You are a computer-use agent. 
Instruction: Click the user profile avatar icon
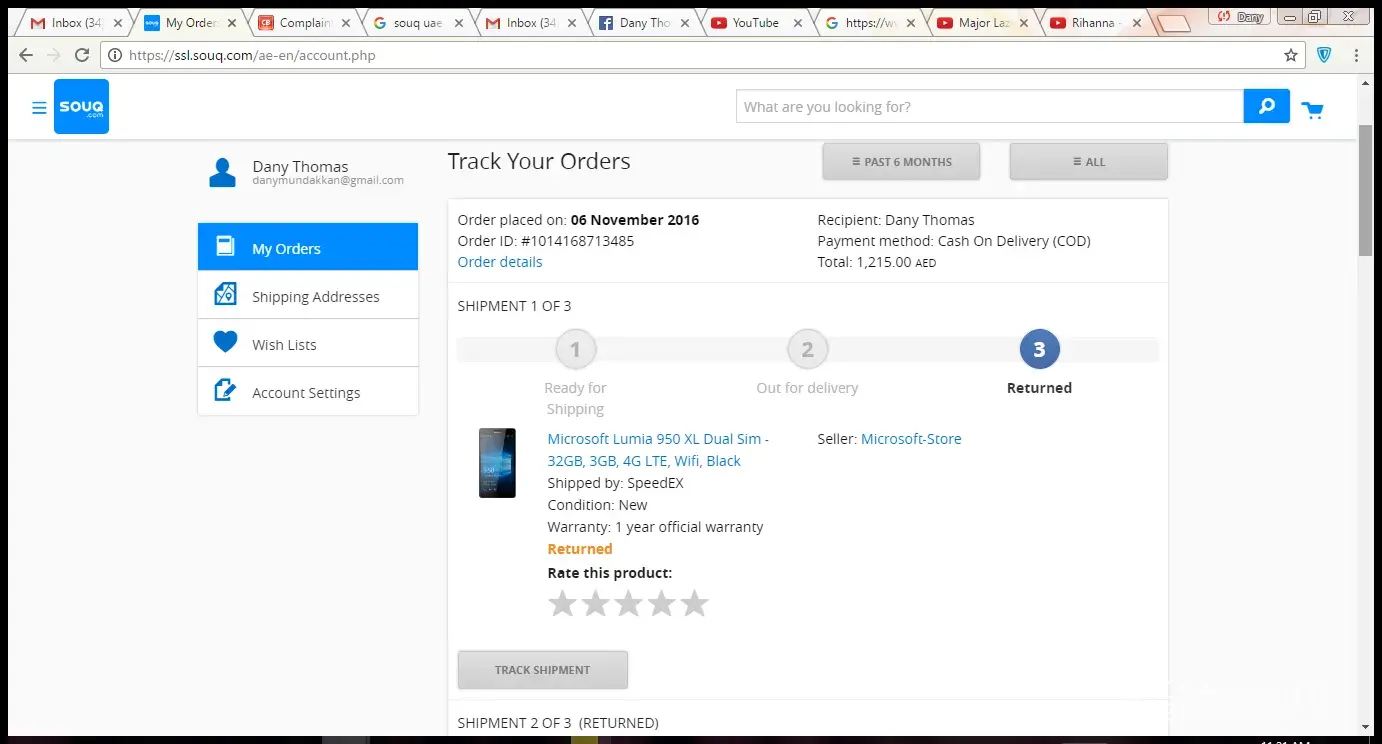pyautogui.click(x=222, y=173)
